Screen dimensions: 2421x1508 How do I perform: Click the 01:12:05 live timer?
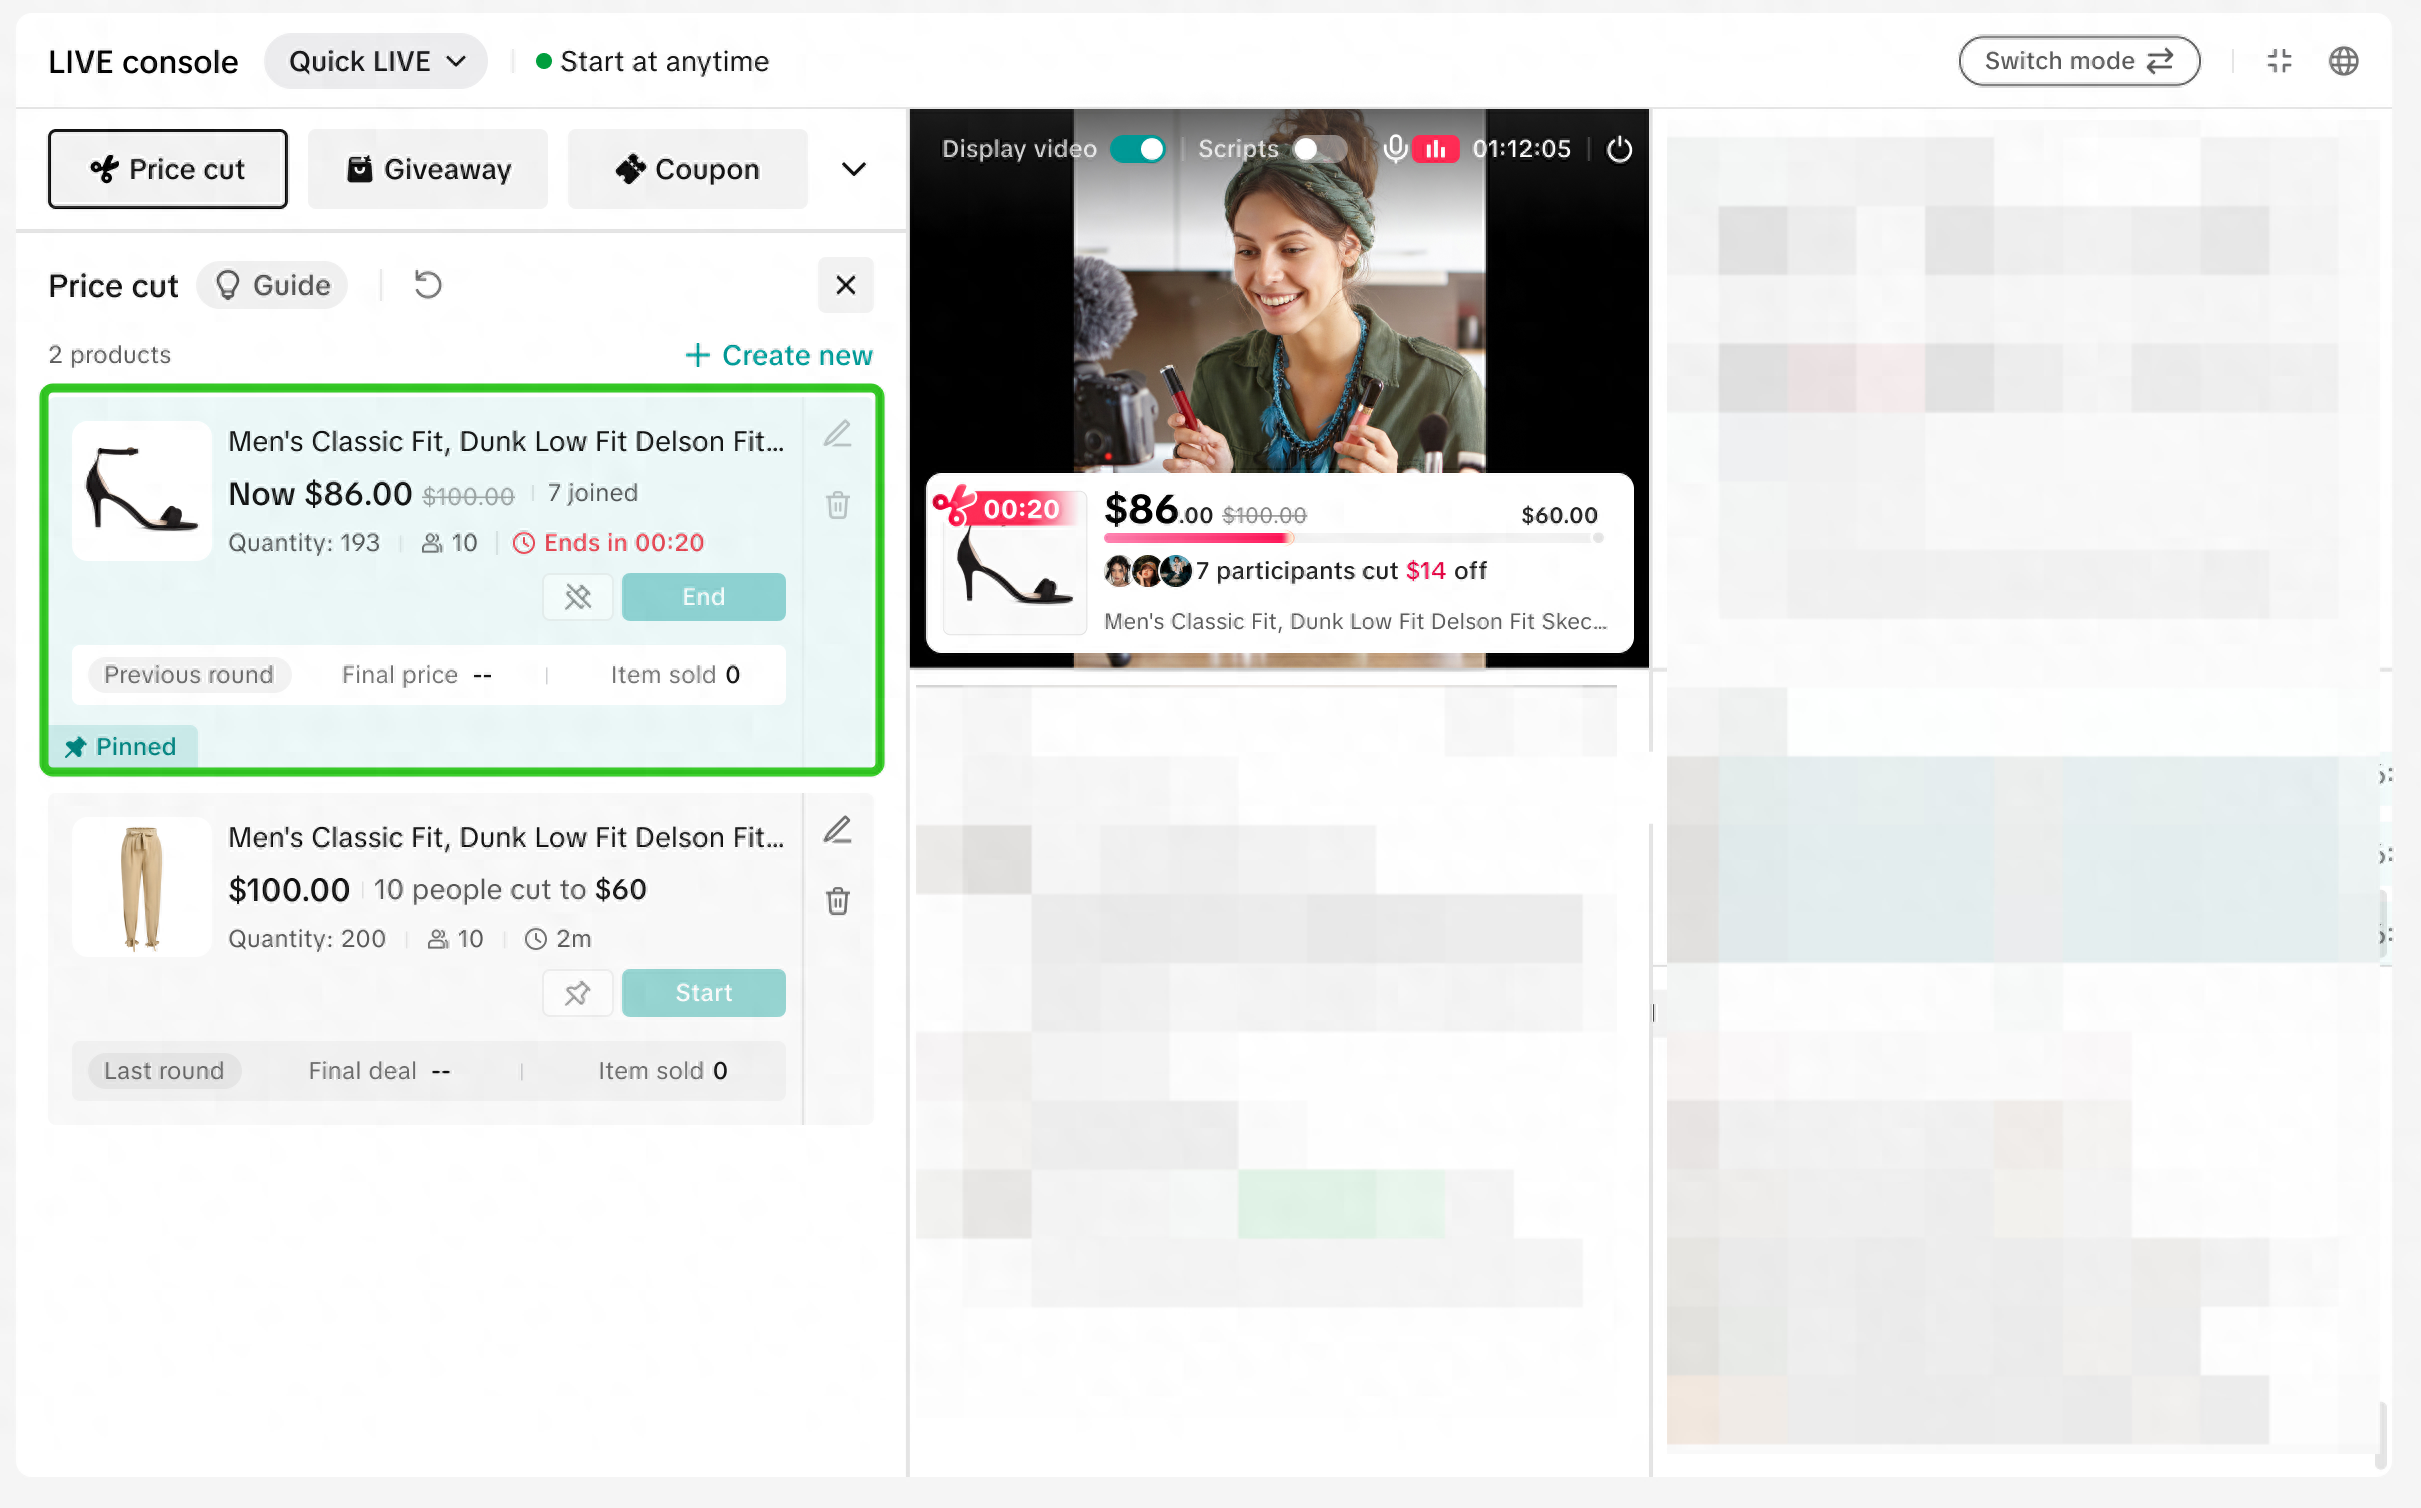1521,149
